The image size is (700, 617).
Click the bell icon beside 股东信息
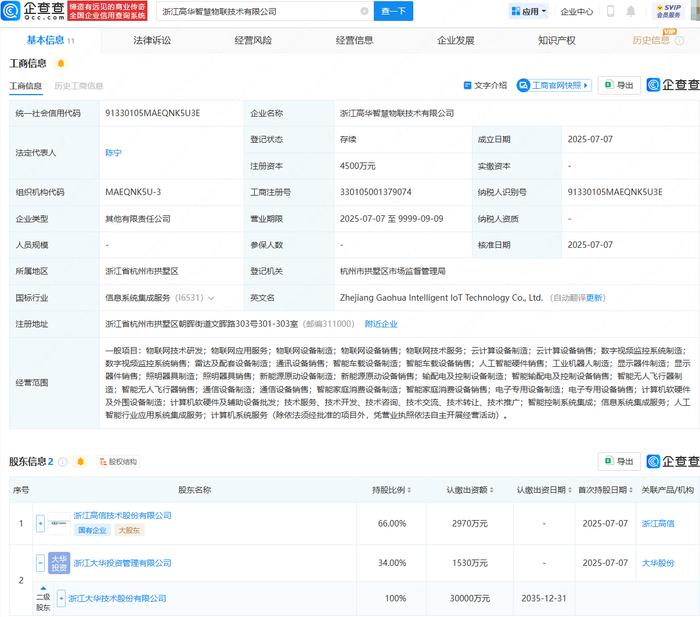click(80, 462)
